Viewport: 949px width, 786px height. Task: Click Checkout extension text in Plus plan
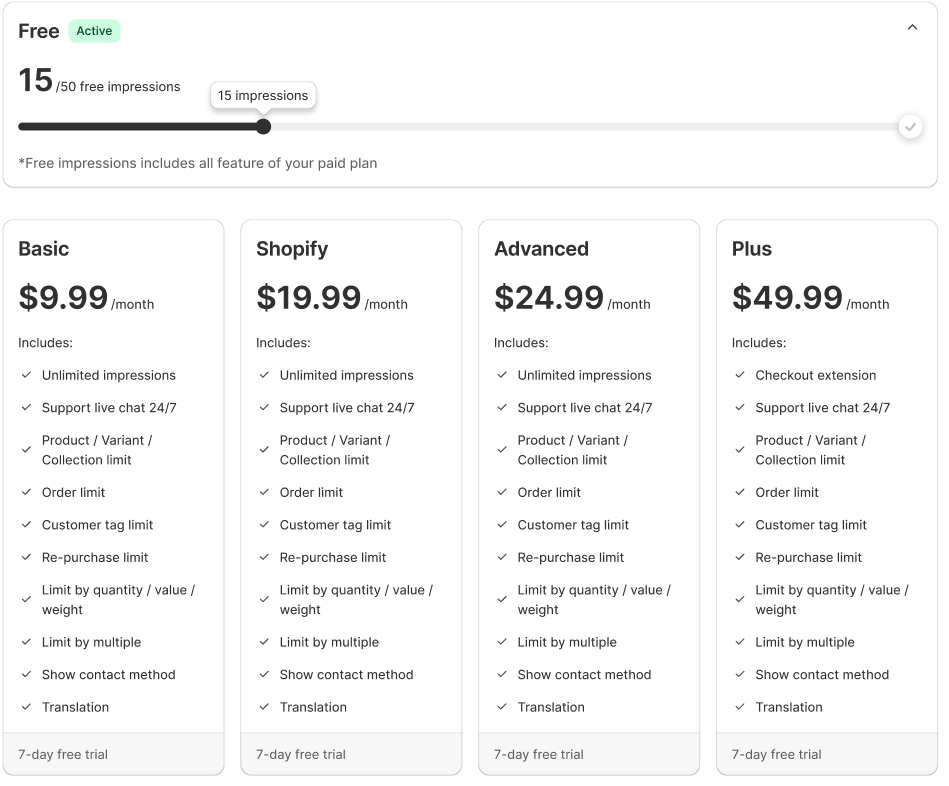click(x=815, y=375)
